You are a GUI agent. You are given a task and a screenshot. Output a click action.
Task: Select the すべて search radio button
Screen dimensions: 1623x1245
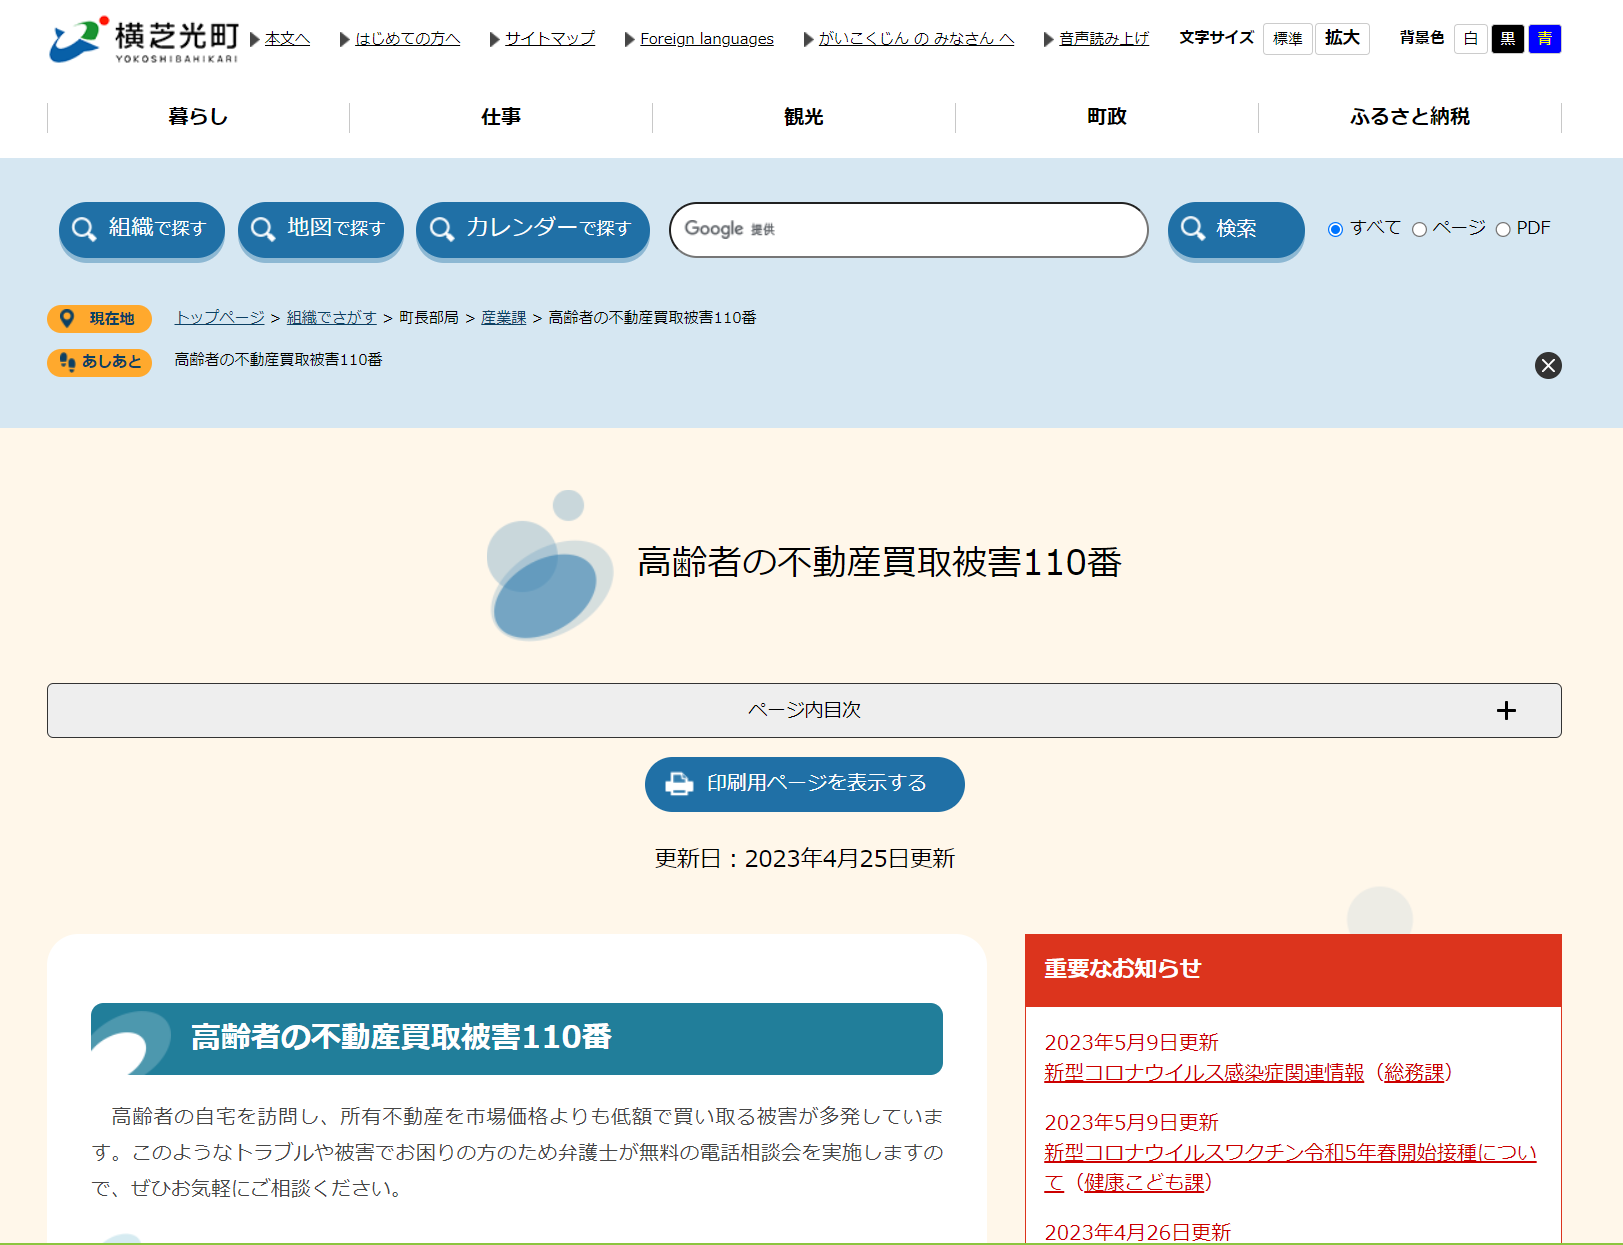1335,230
